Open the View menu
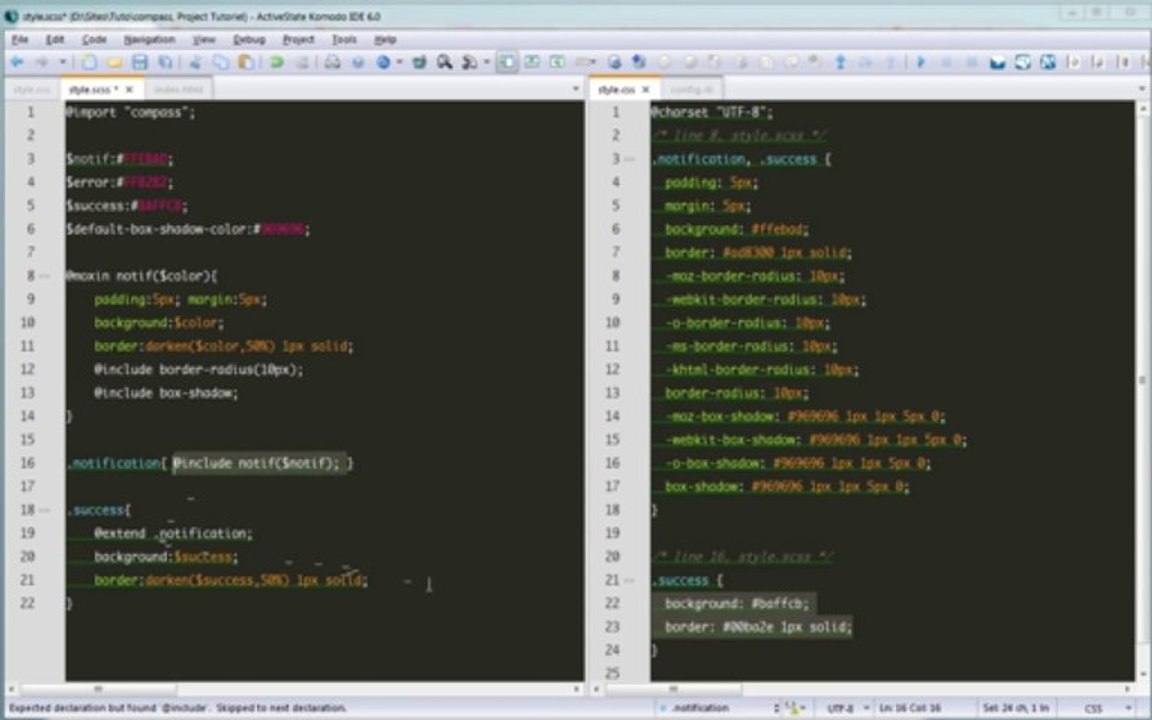 (204, 40)
